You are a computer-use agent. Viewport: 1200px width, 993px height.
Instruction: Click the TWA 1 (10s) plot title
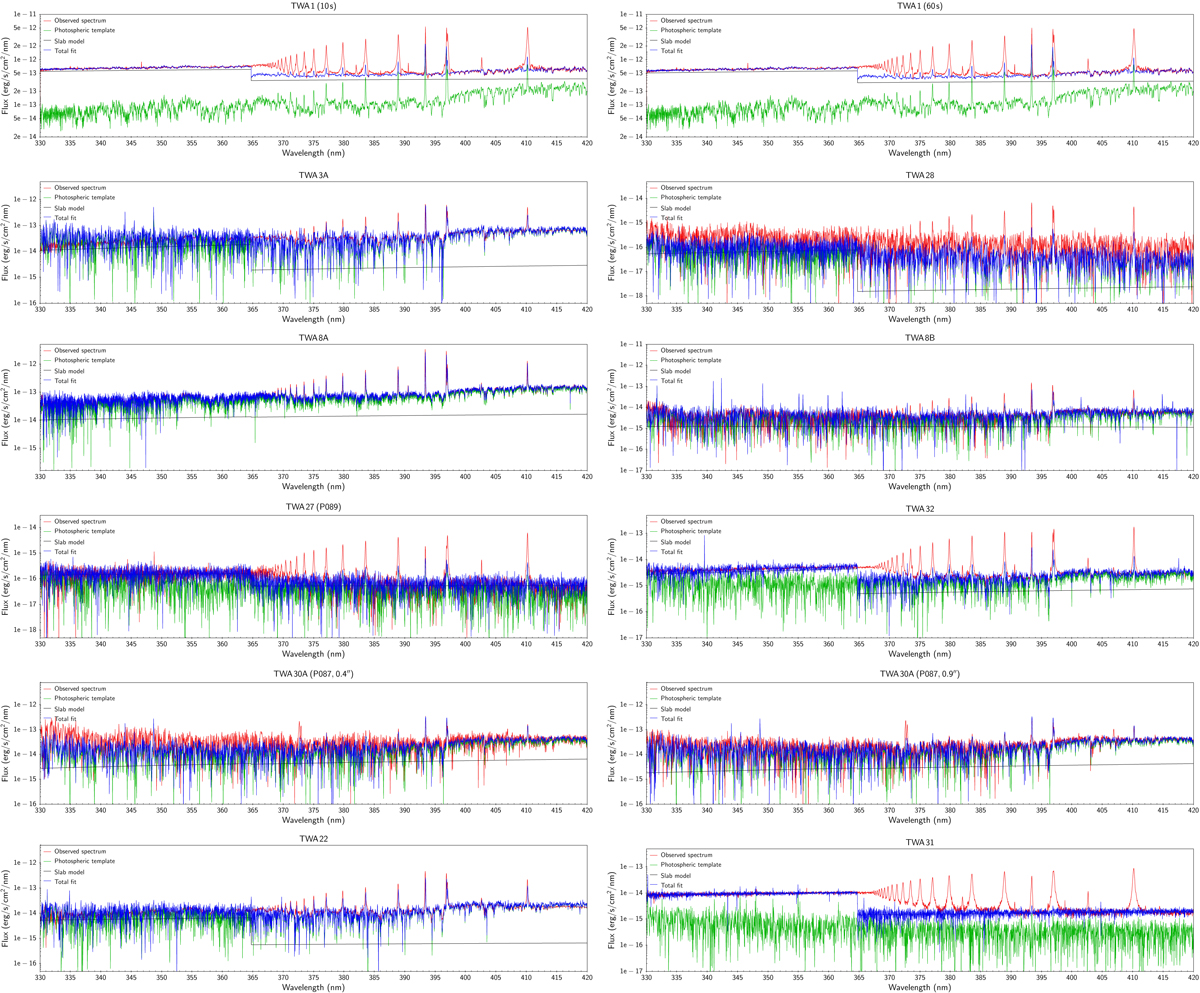[x=313, y=7]
